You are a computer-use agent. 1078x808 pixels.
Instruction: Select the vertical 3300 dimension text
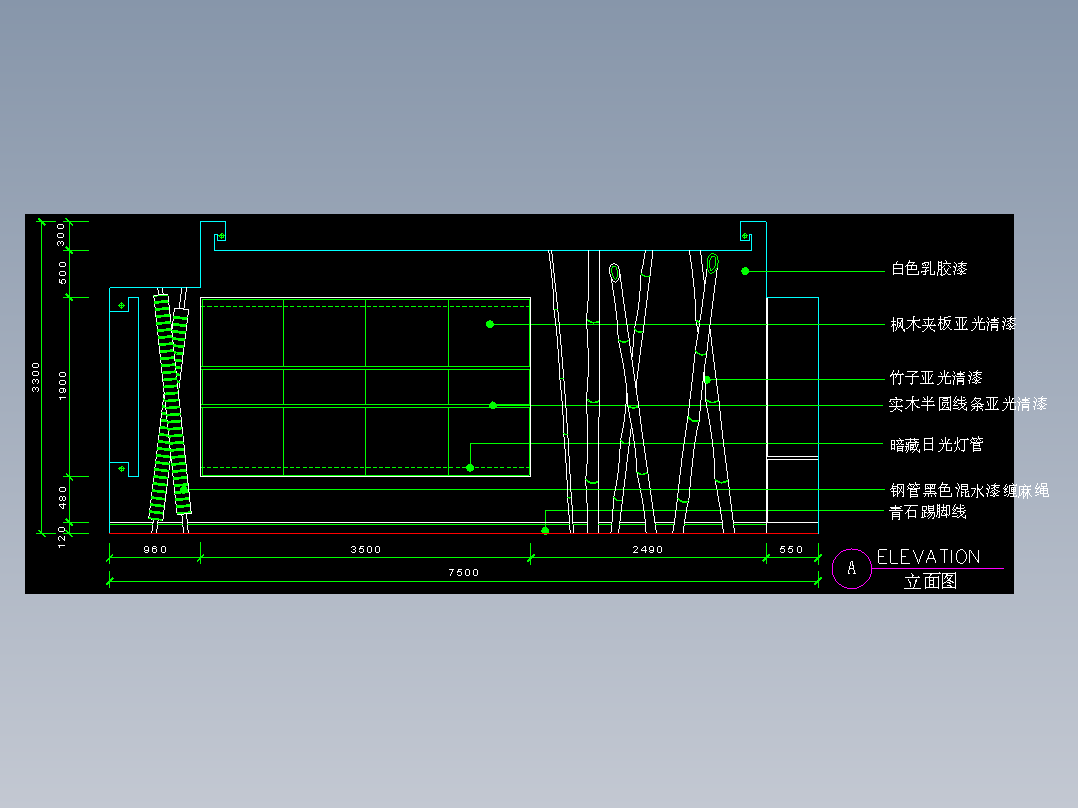(x=36, y=378)
